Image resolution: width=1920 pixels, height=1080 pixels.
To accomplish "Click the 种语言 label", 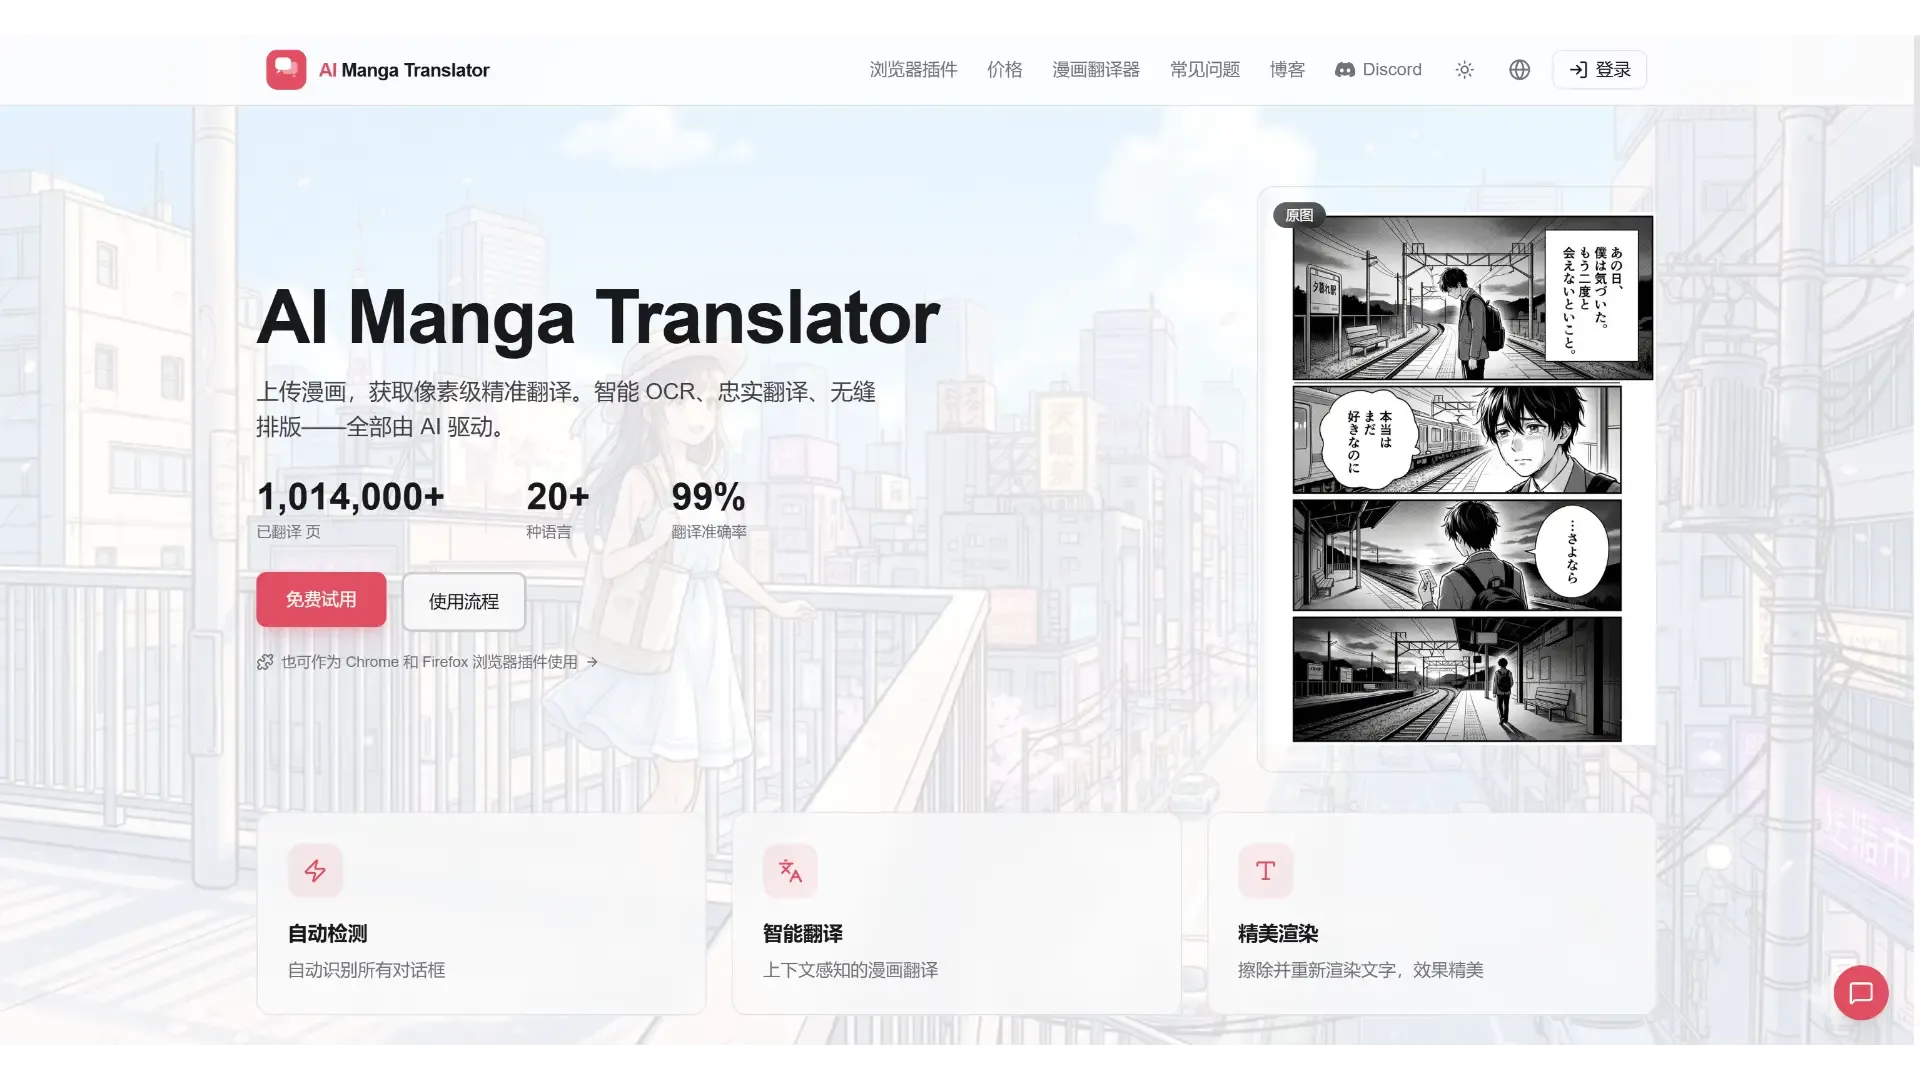I will (x=549, y=532).
